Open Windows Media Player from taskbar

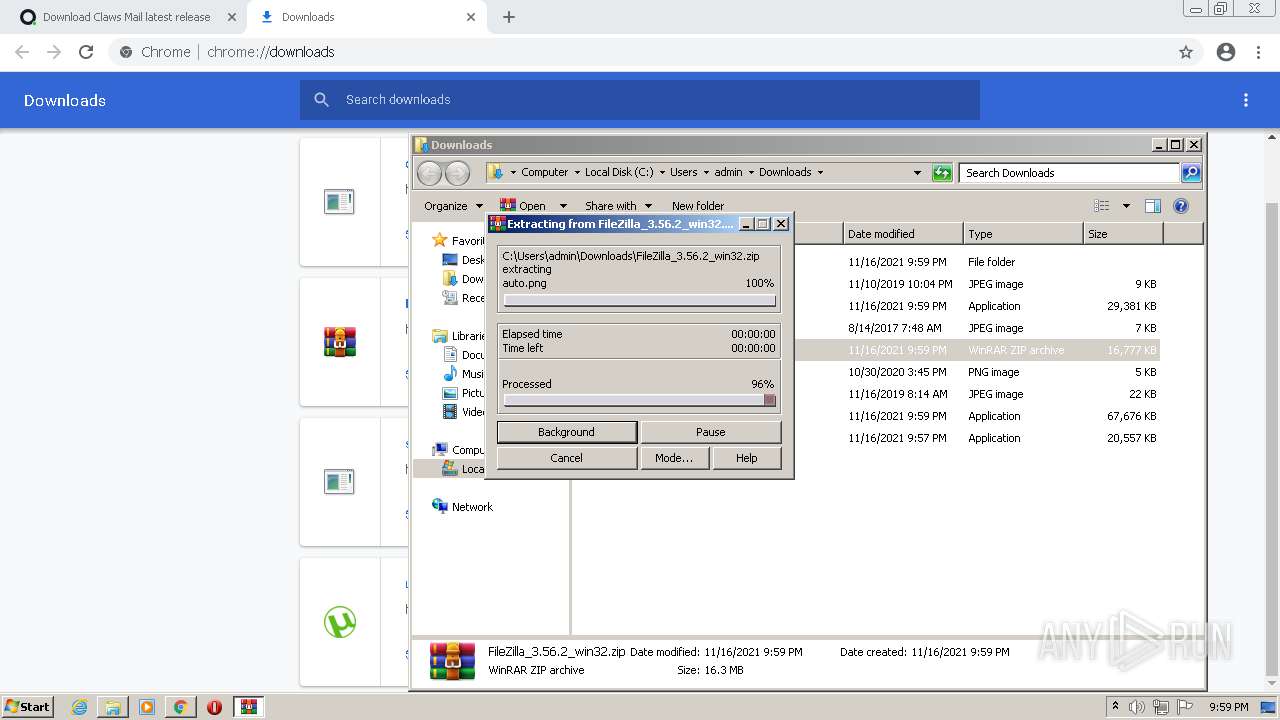point(147,707)
